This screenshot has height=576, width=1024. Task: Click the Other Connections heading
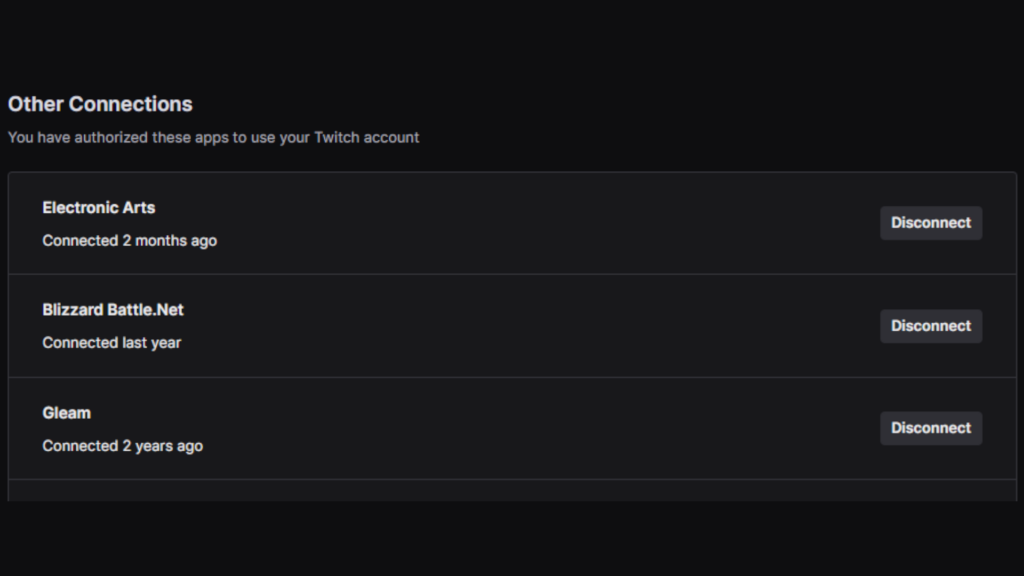100,104
